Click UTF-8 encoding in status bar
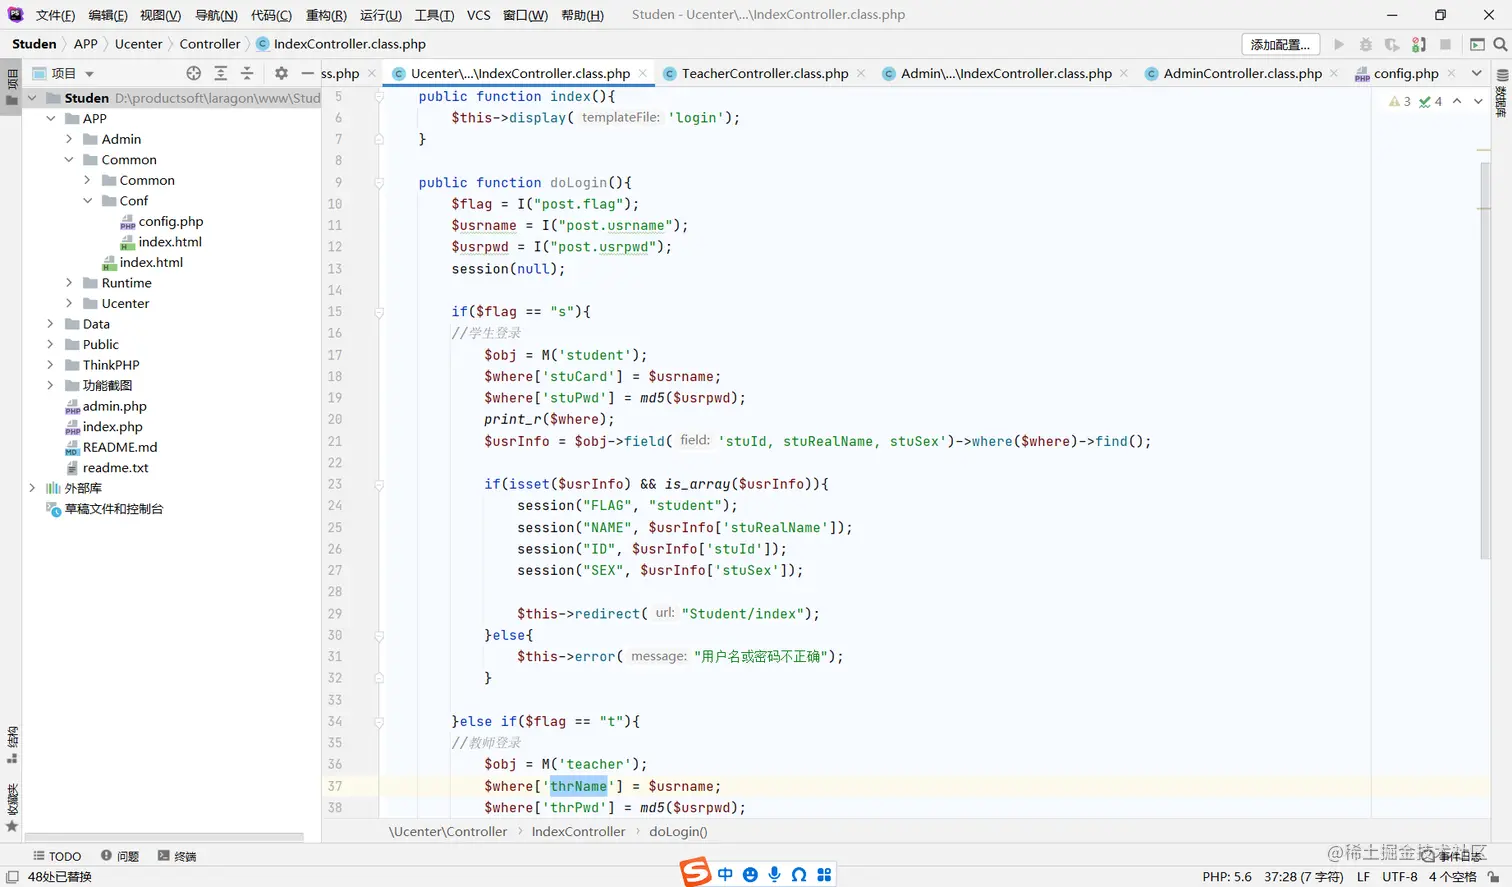The width and height of the screenshot is (1512, 887). [x=1400, y=877]
